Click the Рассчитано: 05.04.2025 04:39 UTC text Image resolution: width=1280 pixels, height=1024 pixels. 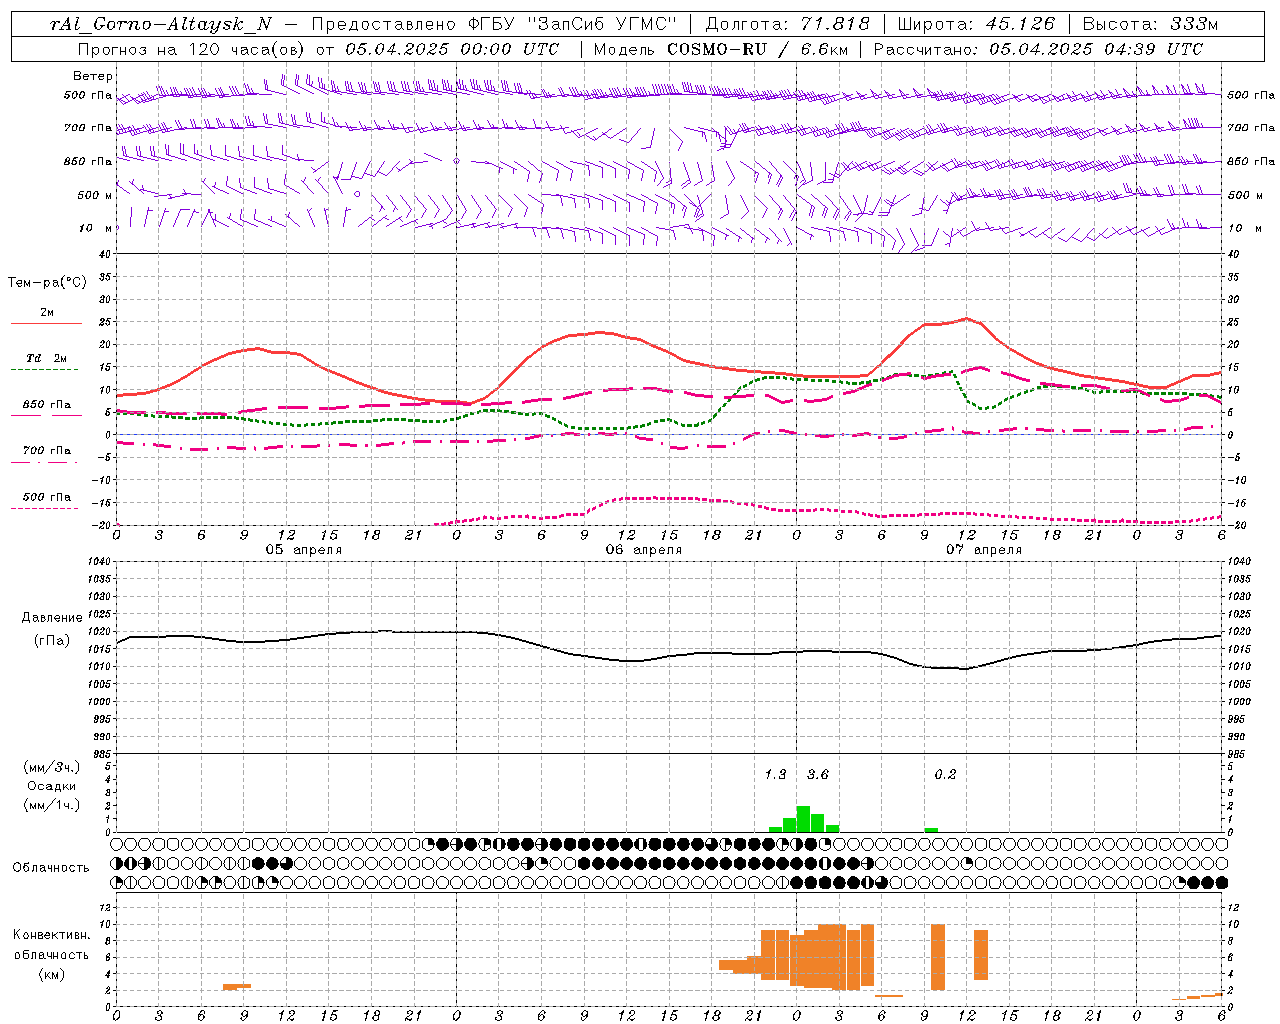1038,49
